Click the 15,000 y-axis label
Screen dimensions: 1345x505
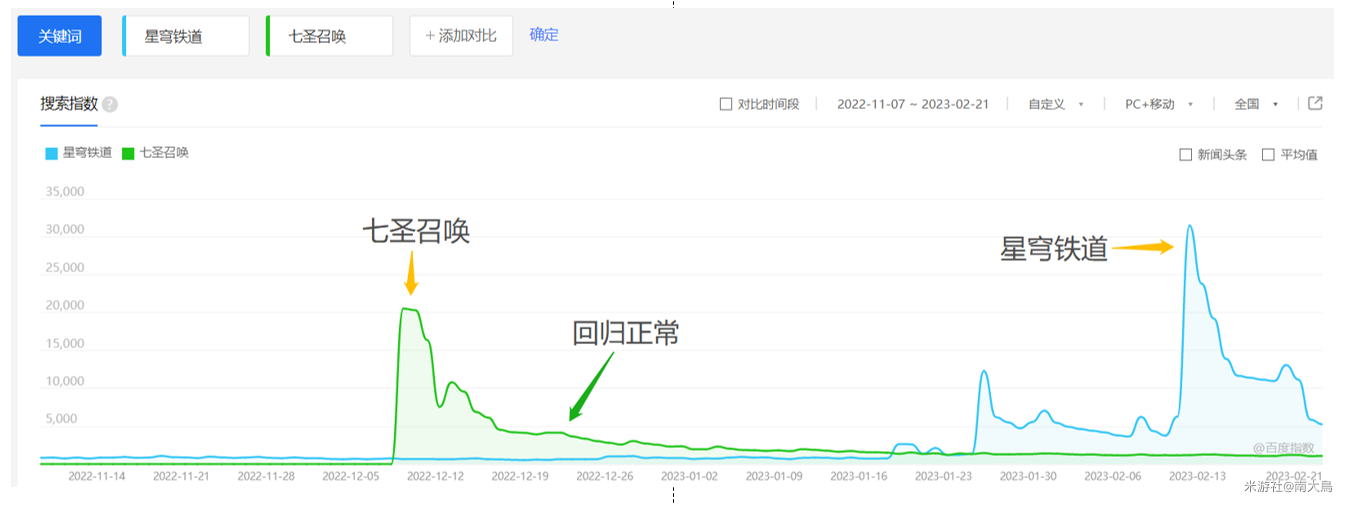(x=65, y=344)
